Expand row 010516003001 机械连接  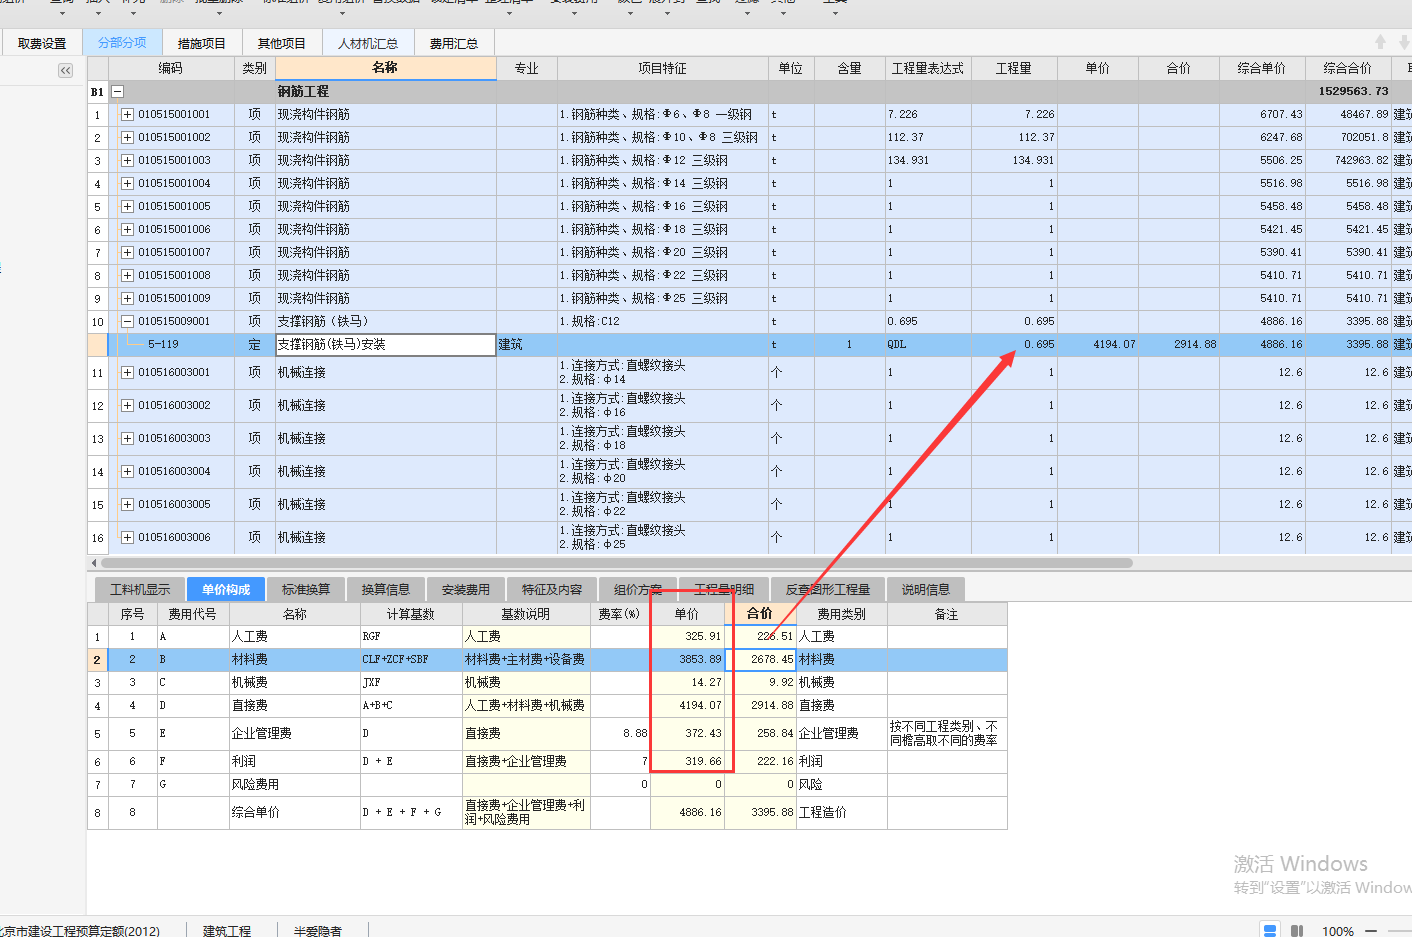[127, 372]
